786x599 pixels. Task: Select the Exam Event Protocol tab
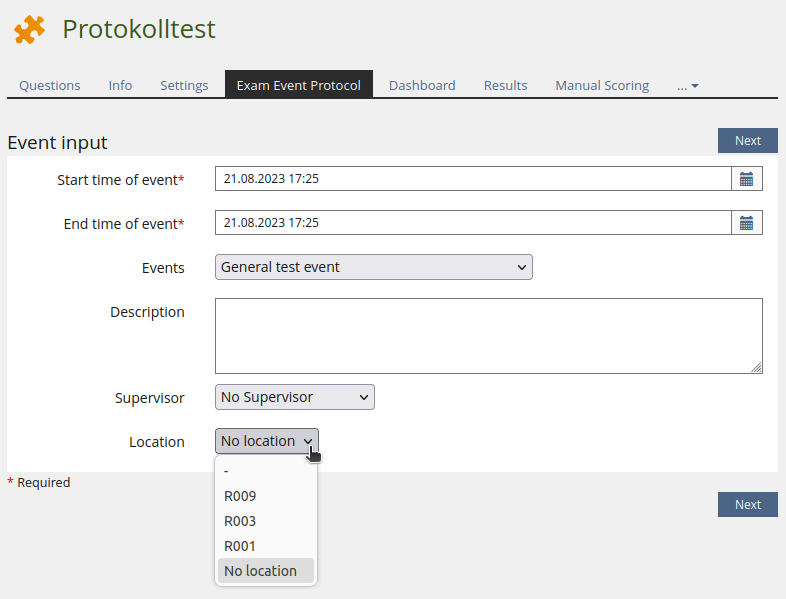click(x=298, y=86)
